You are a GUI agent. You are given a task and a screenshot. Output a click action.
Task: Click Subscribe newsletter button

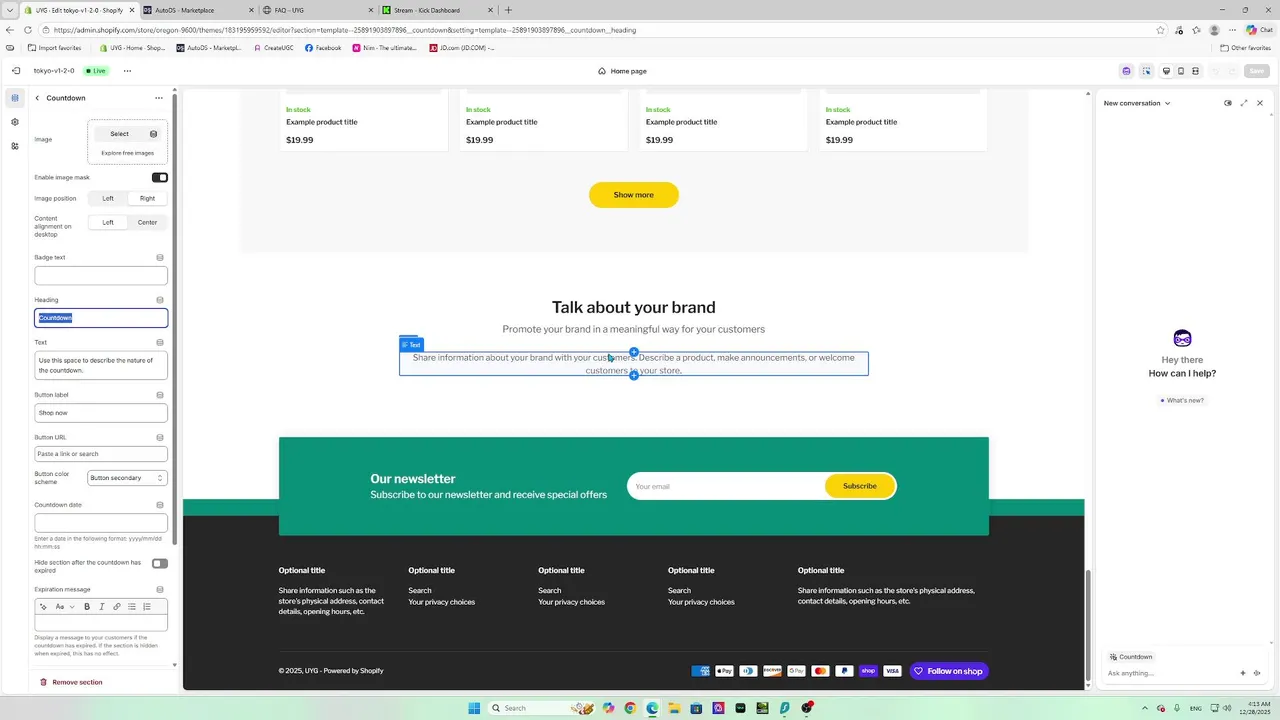(x=859, y=486)
